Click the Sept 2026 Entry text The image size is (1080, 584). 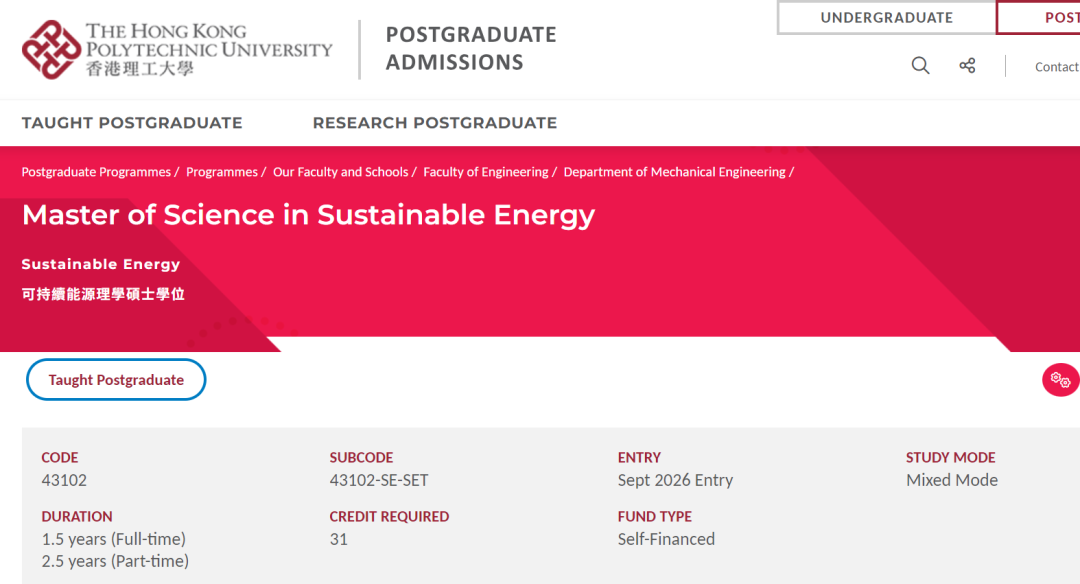coord(675,480)
